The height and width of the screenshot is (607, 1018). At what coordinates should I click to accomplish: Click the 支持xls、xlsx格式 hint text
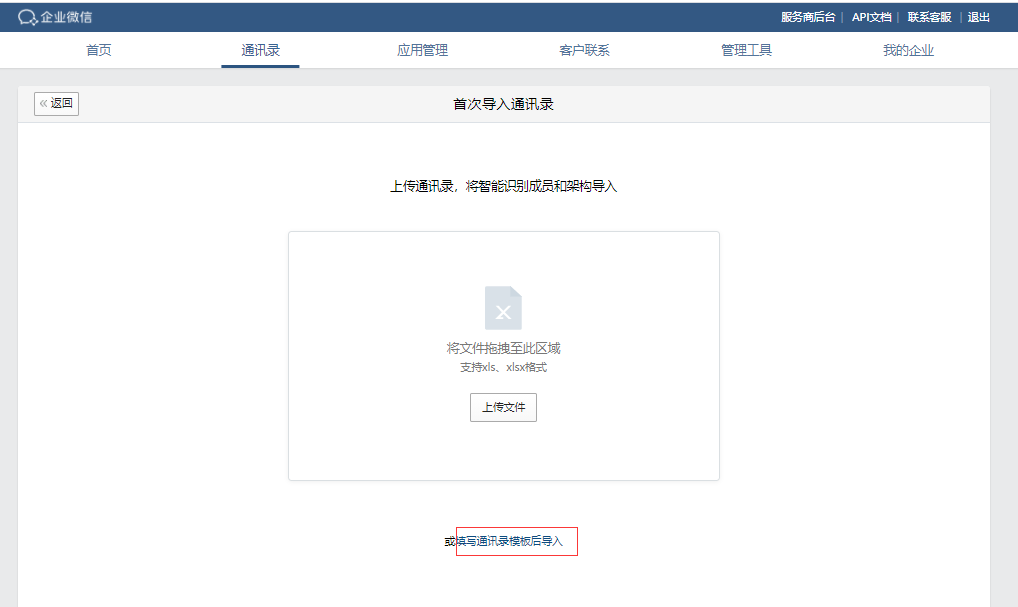pos(503,367)
